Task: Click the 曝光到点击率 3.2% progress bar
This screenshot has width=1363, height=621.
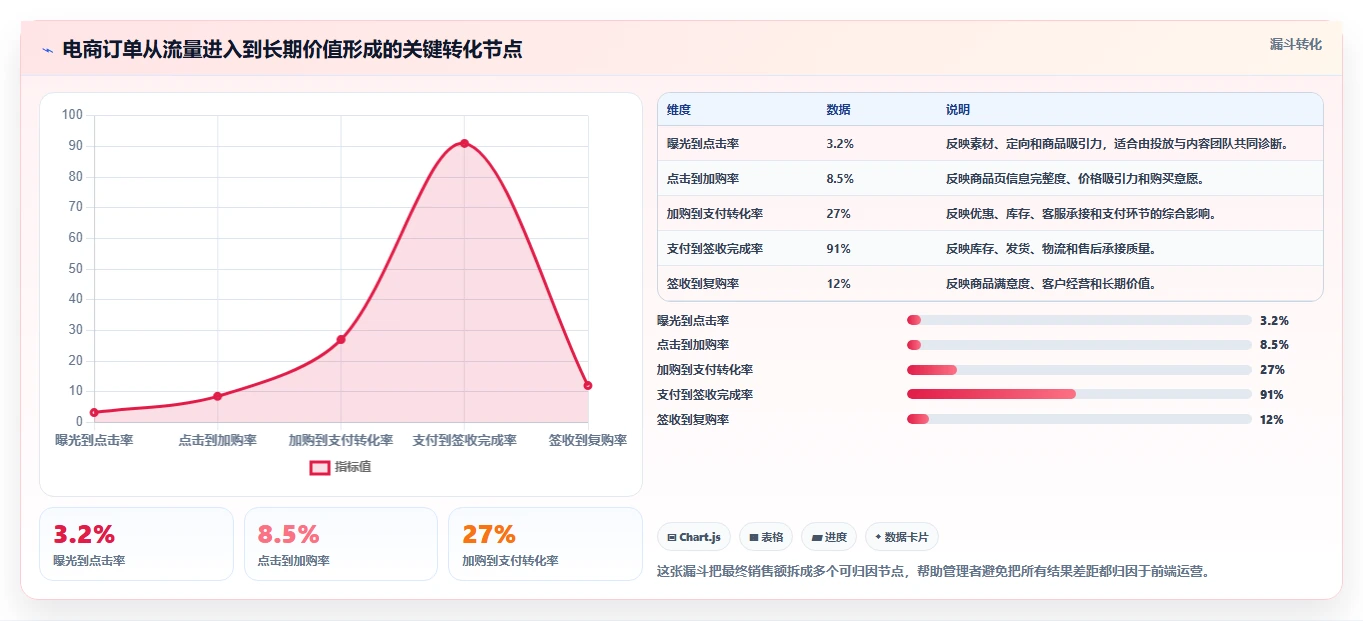Action: click(1079, 320)
